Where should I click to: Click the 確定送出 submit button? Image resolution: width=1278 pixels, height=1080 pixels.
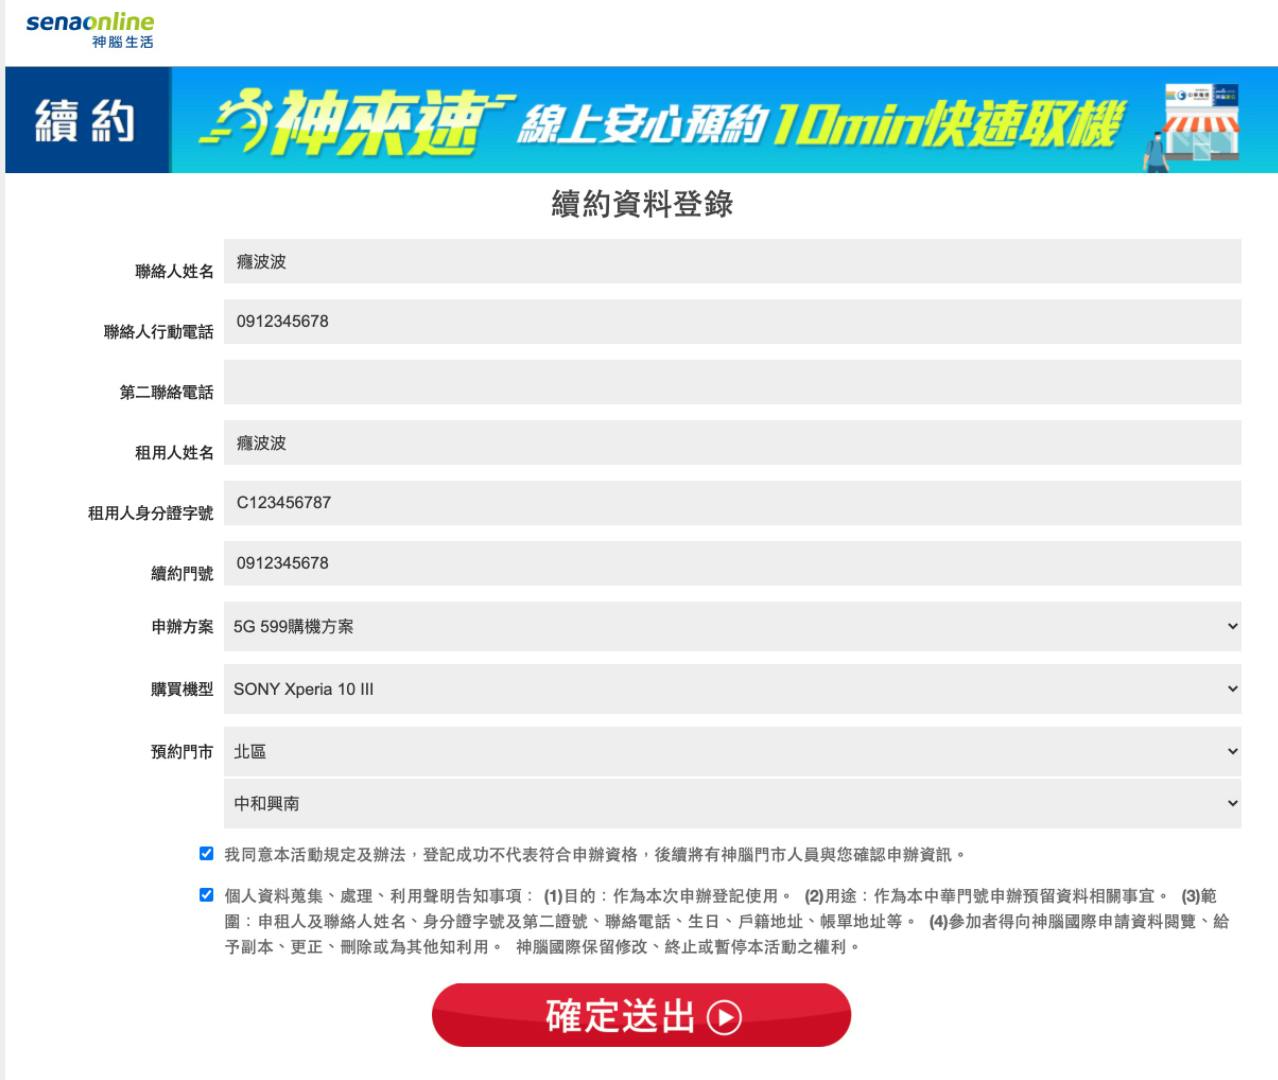click(x=641, y=1016)
